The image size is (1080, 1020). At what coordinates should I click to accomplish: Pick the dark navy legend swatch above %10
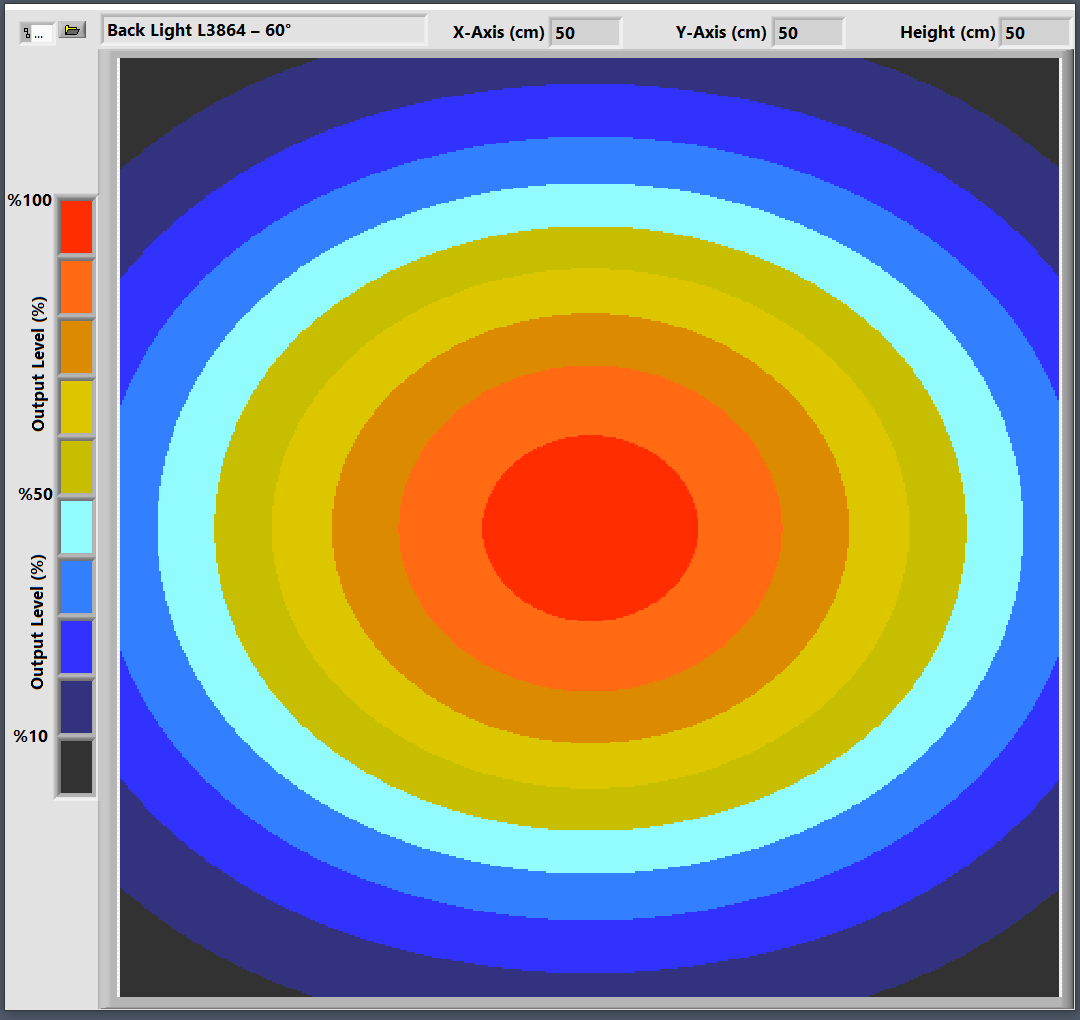pyautogui.click(x=76, y=707)
